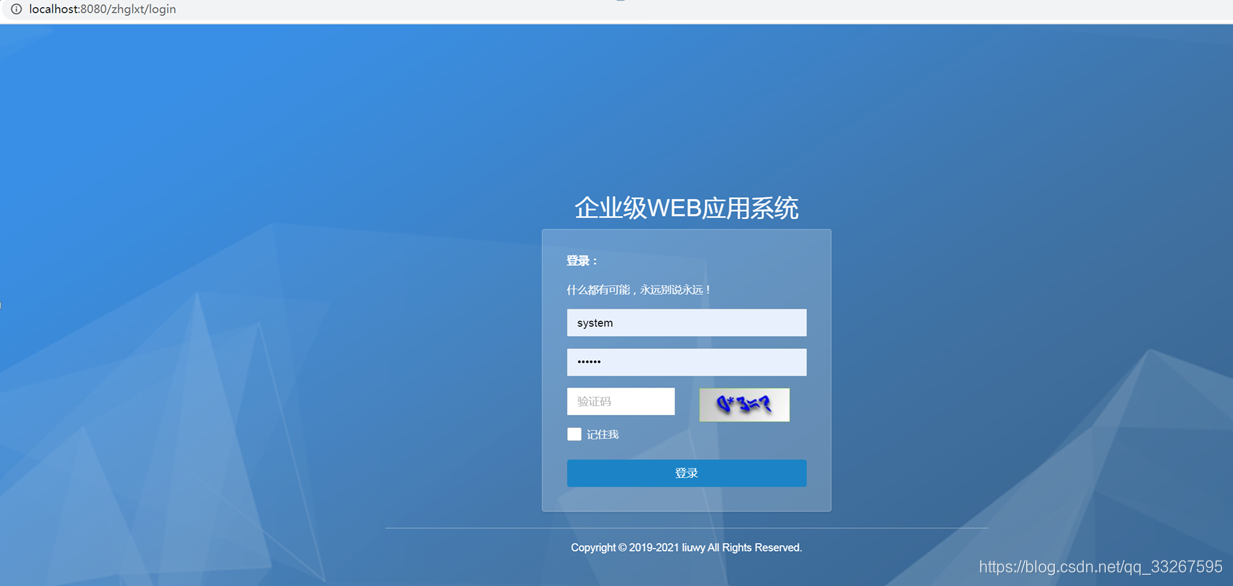Focus the masked password field
Viewport: 1233px width, 586px height.
pos(686,362)
